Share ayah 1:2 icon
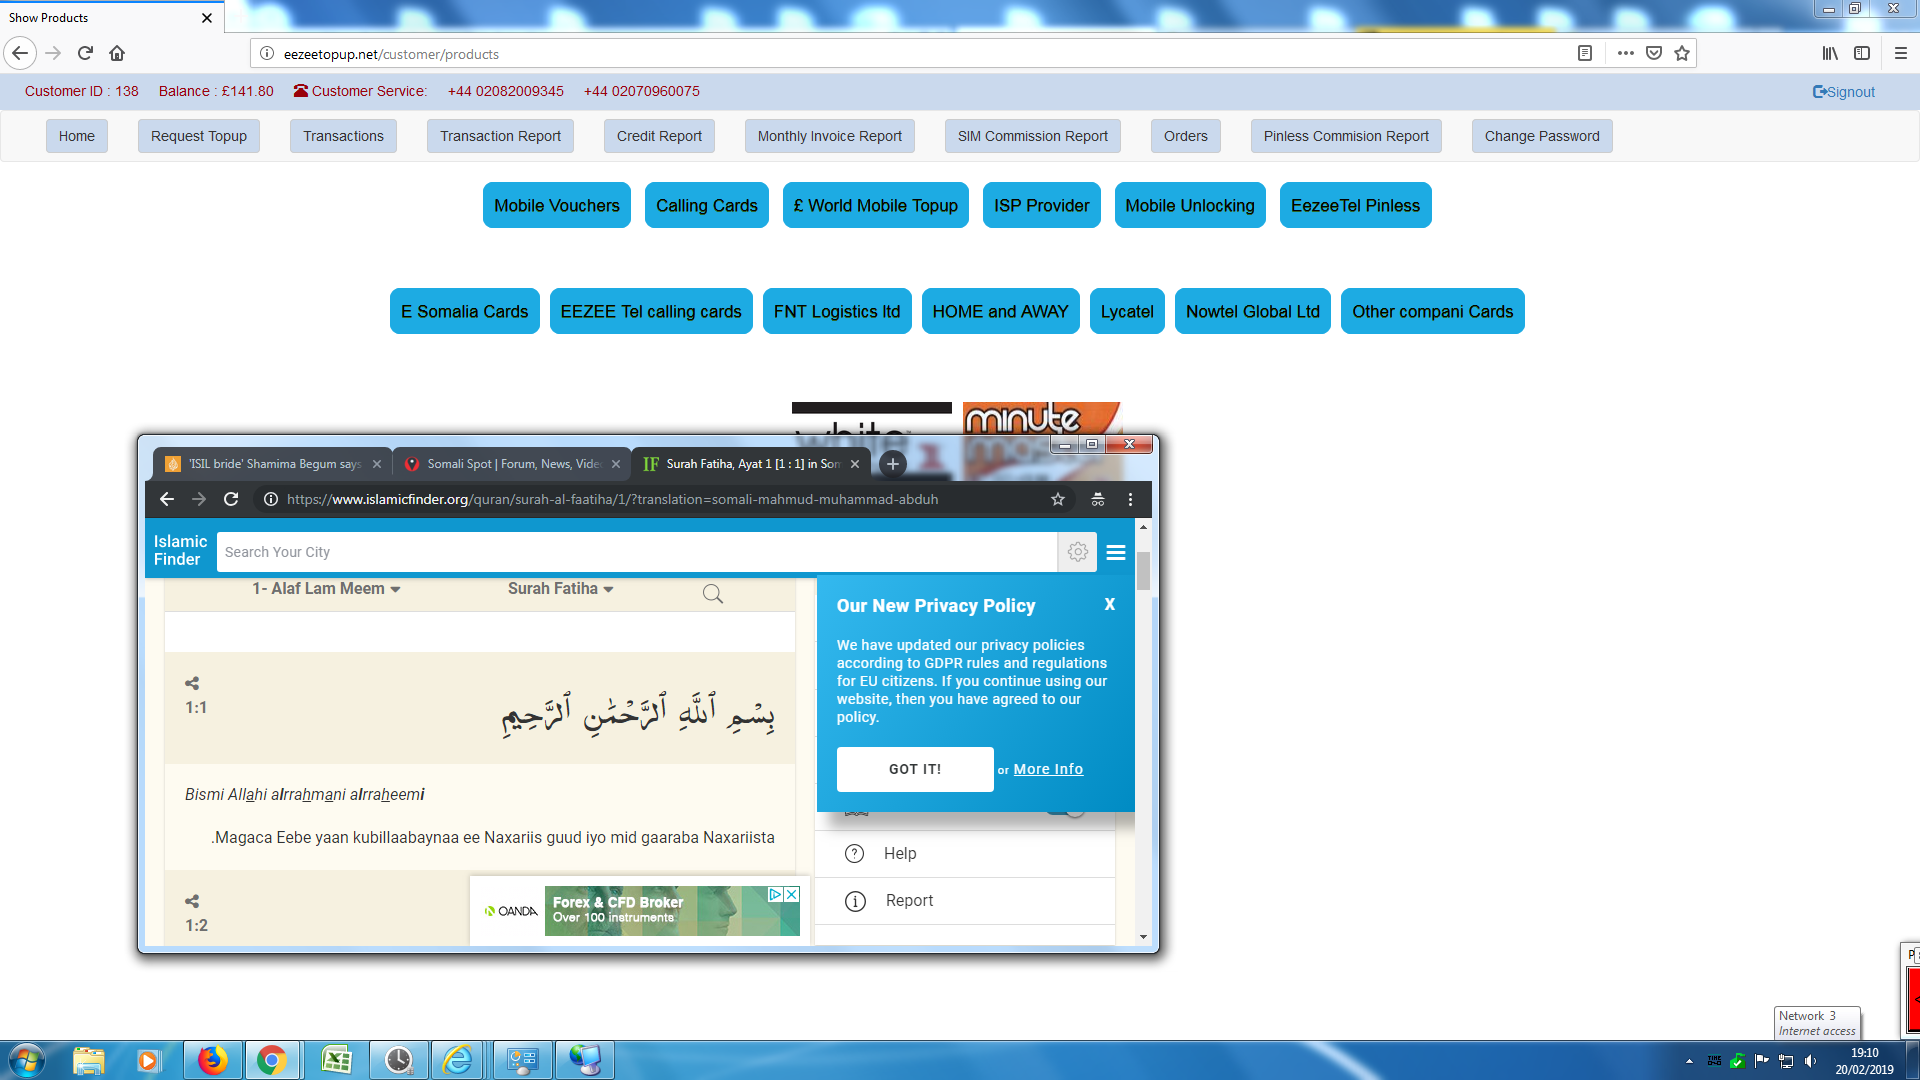Viewport: 1920px width, 1080px height. coord(192,902)
